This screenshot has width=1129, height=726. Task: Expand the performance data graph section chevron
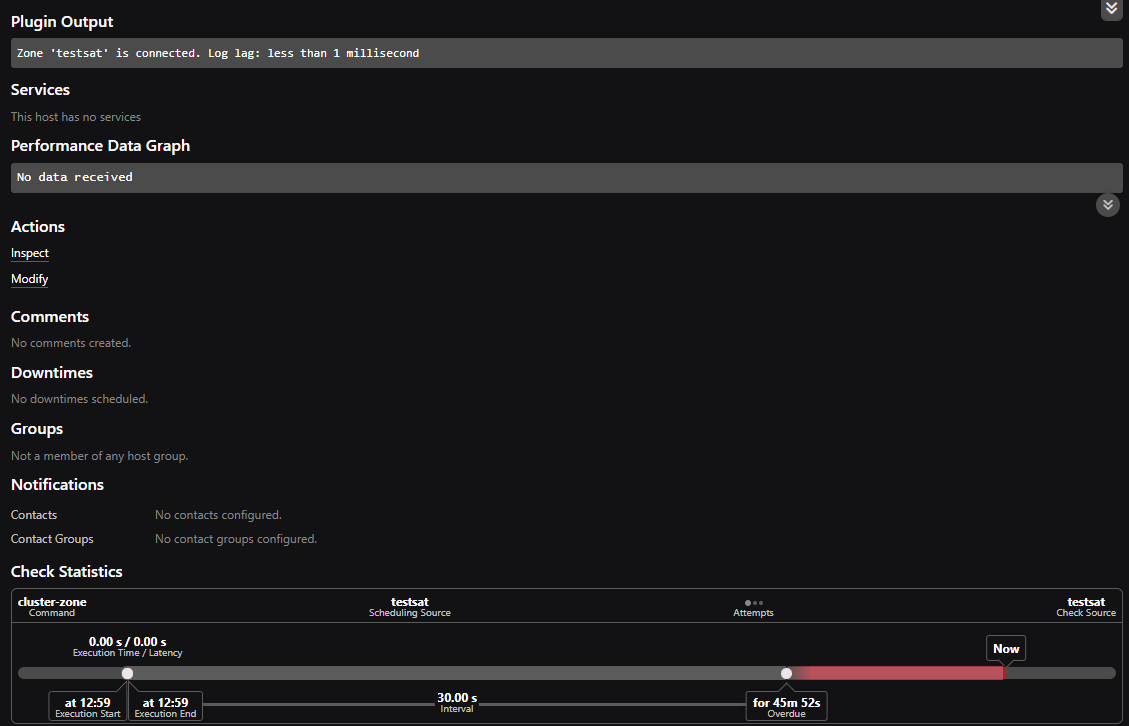pyautogui.click(x=1108, y=205)
